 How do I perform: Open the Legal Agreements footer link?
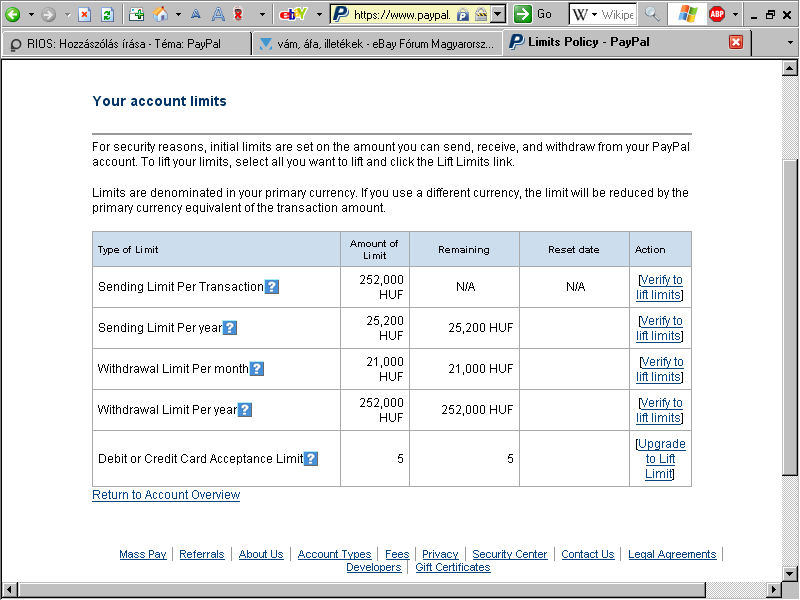click(672, 554)
